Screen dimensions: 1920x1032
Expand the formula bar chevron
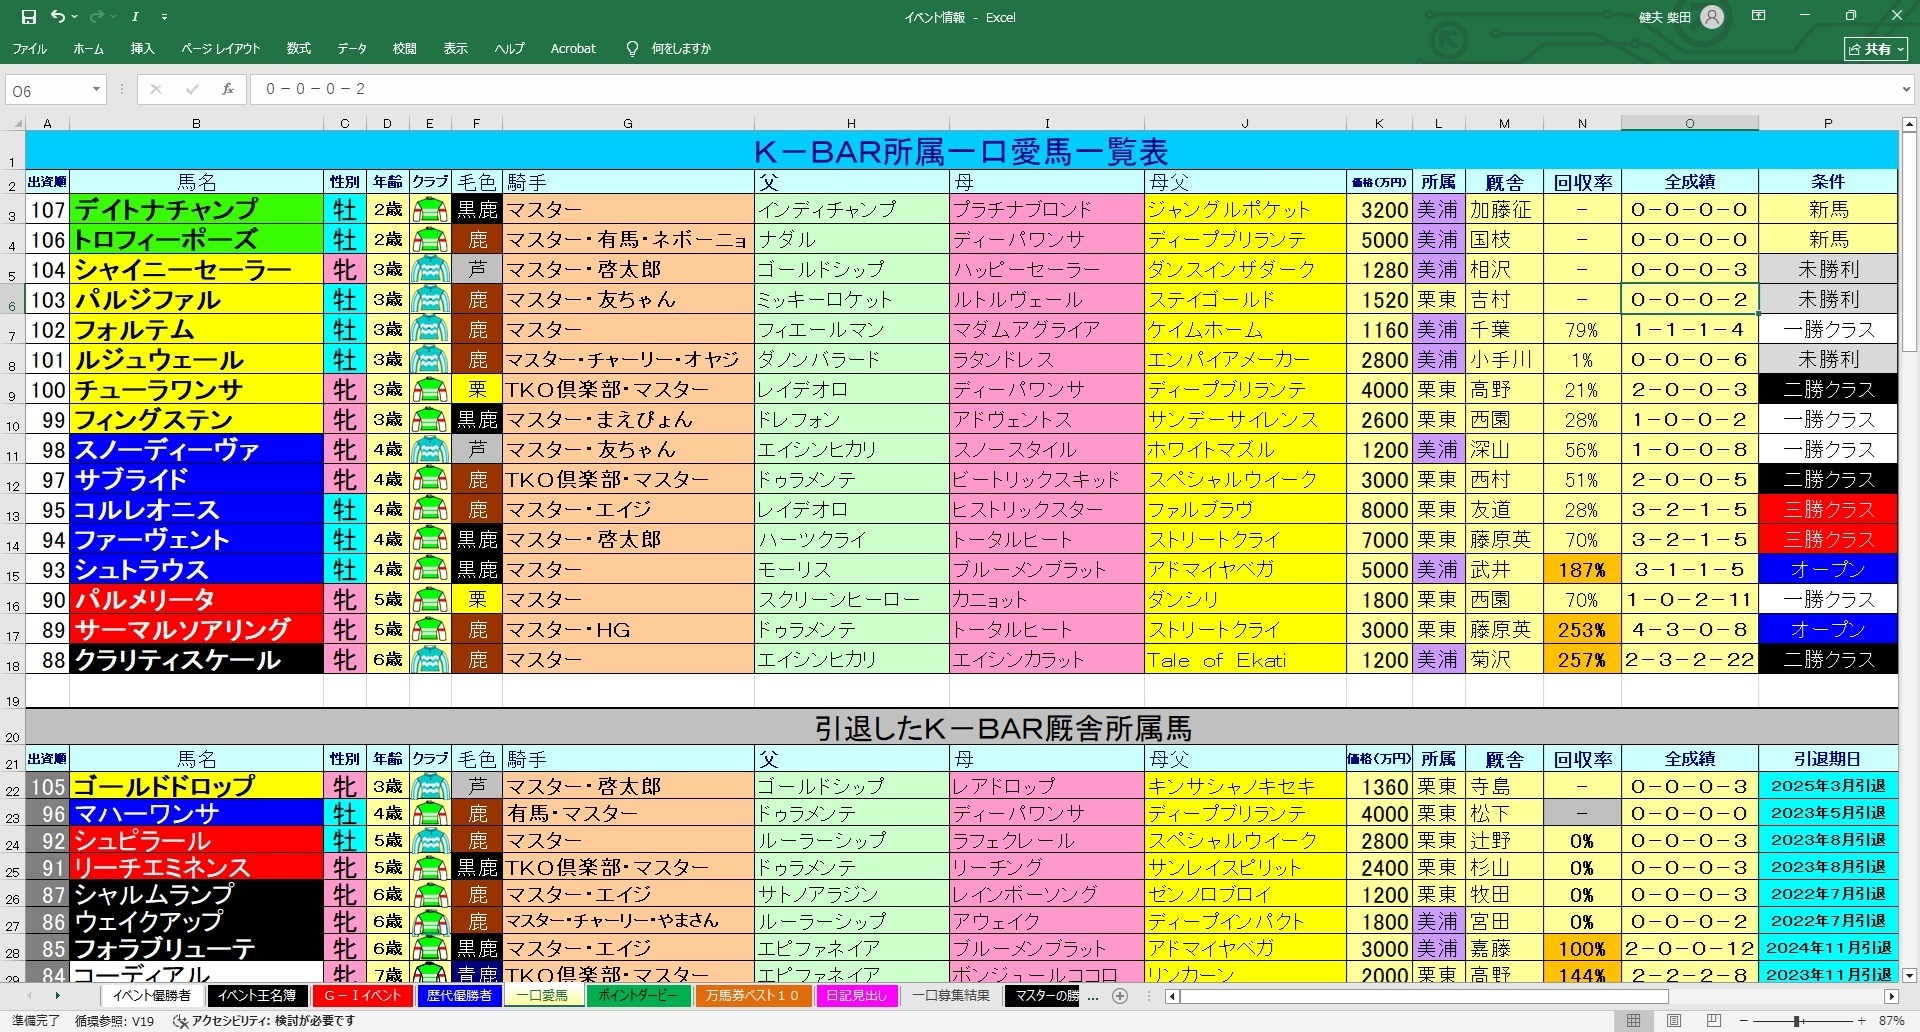pos(1905,90)
